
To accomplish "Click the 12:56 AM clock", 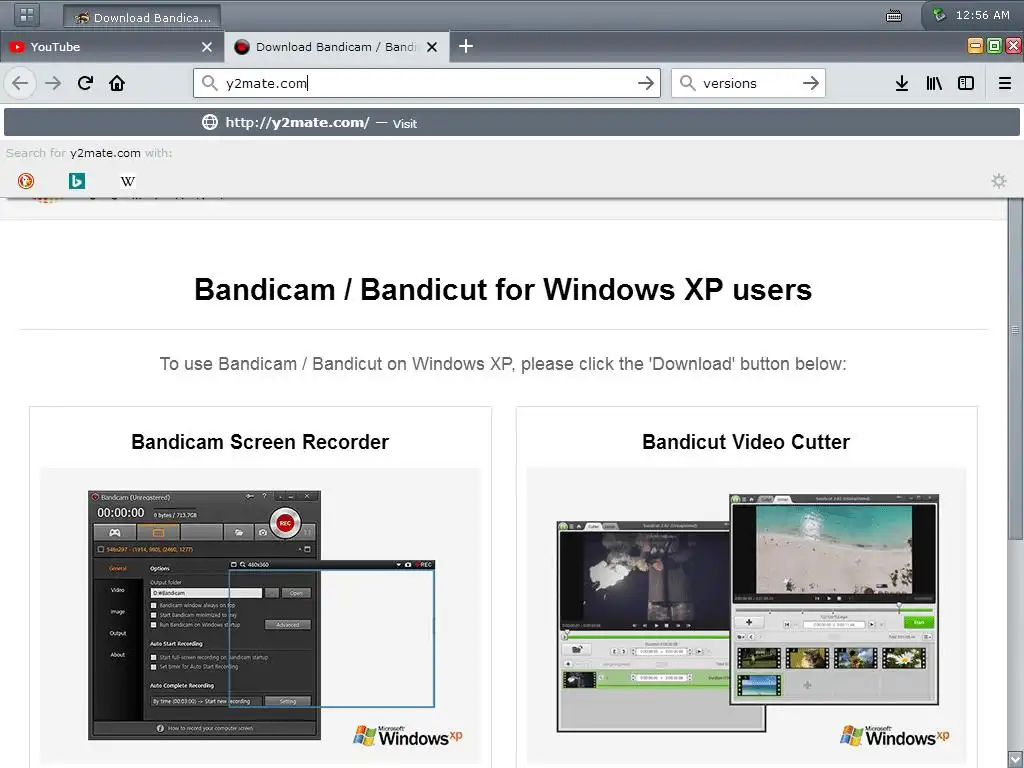I will coord(982,15).
